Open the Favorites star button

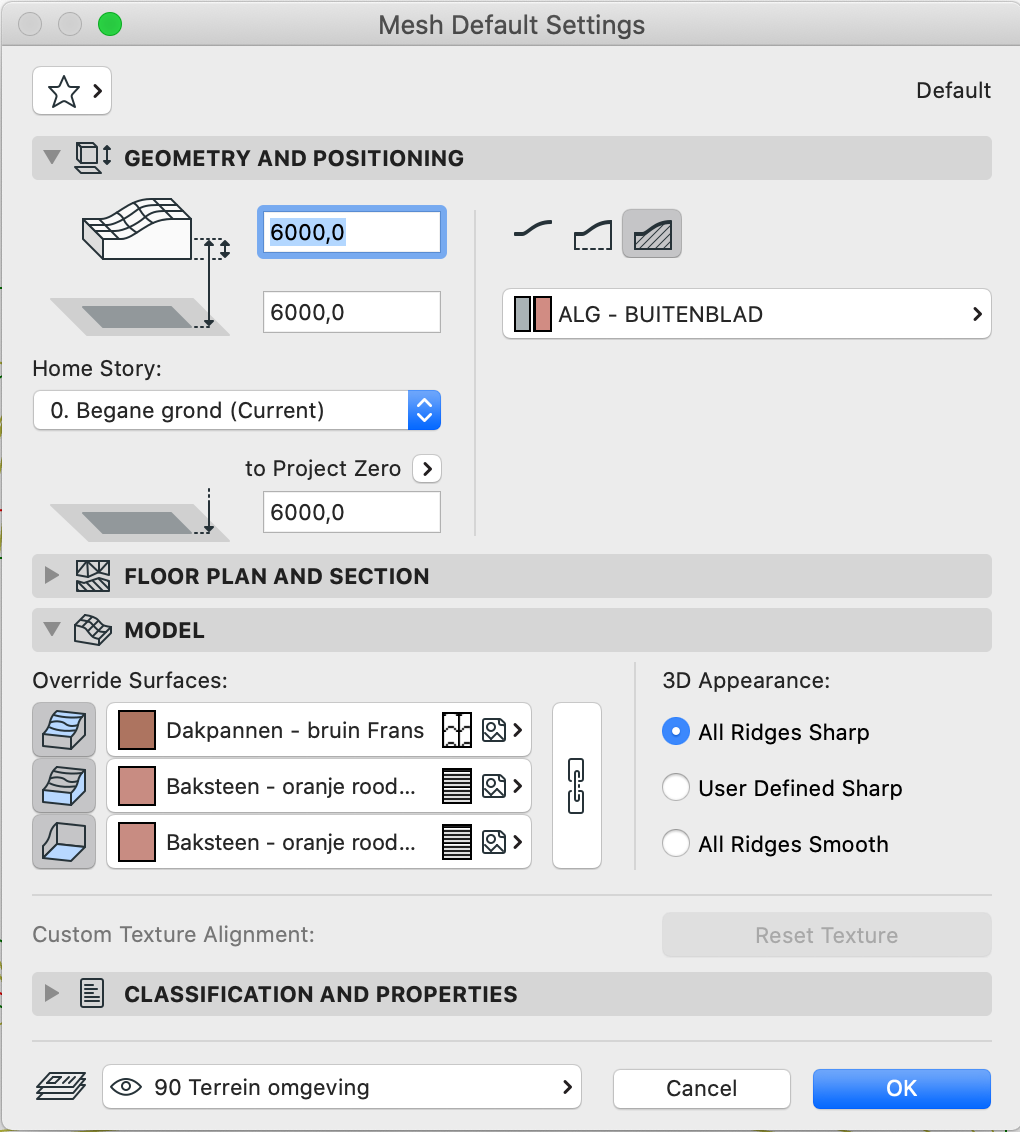(71, 91)
